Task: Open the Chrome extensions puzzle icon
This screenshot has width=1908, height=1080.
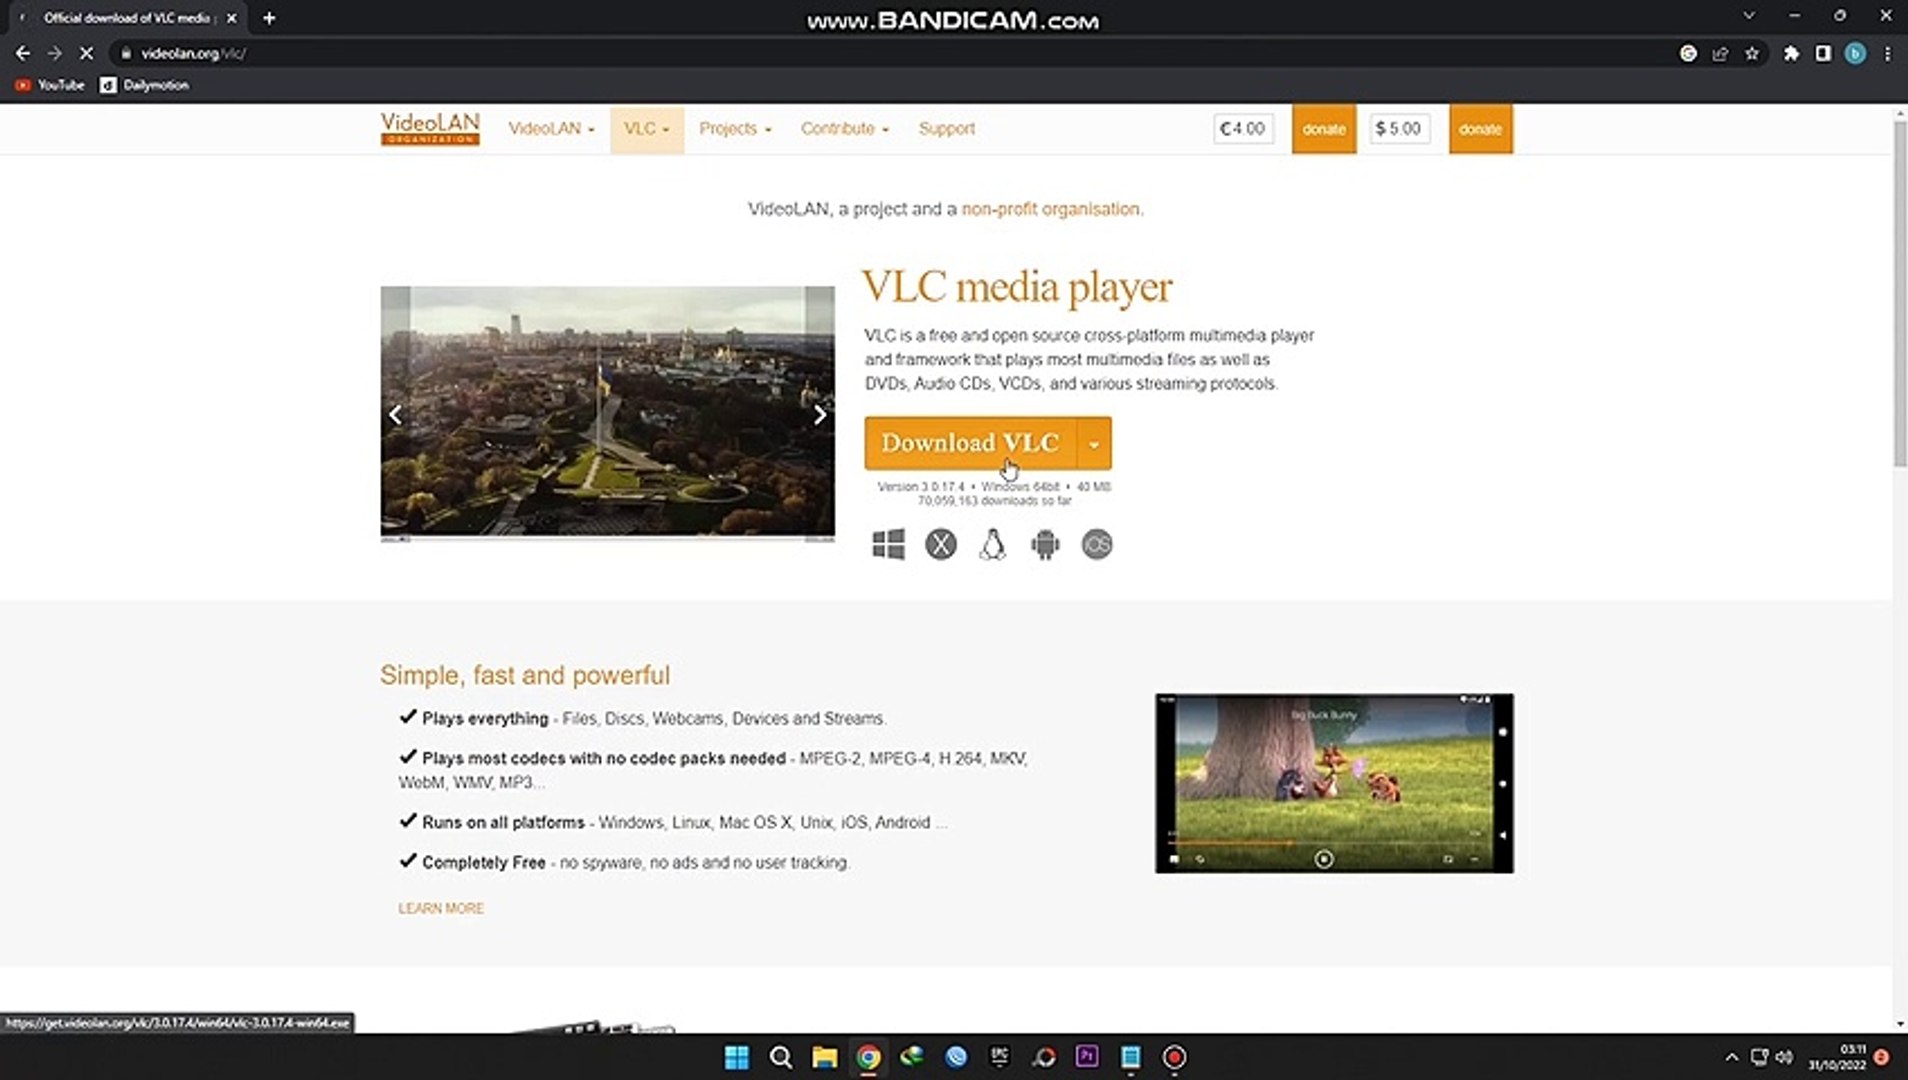Action: (1791, 53)
